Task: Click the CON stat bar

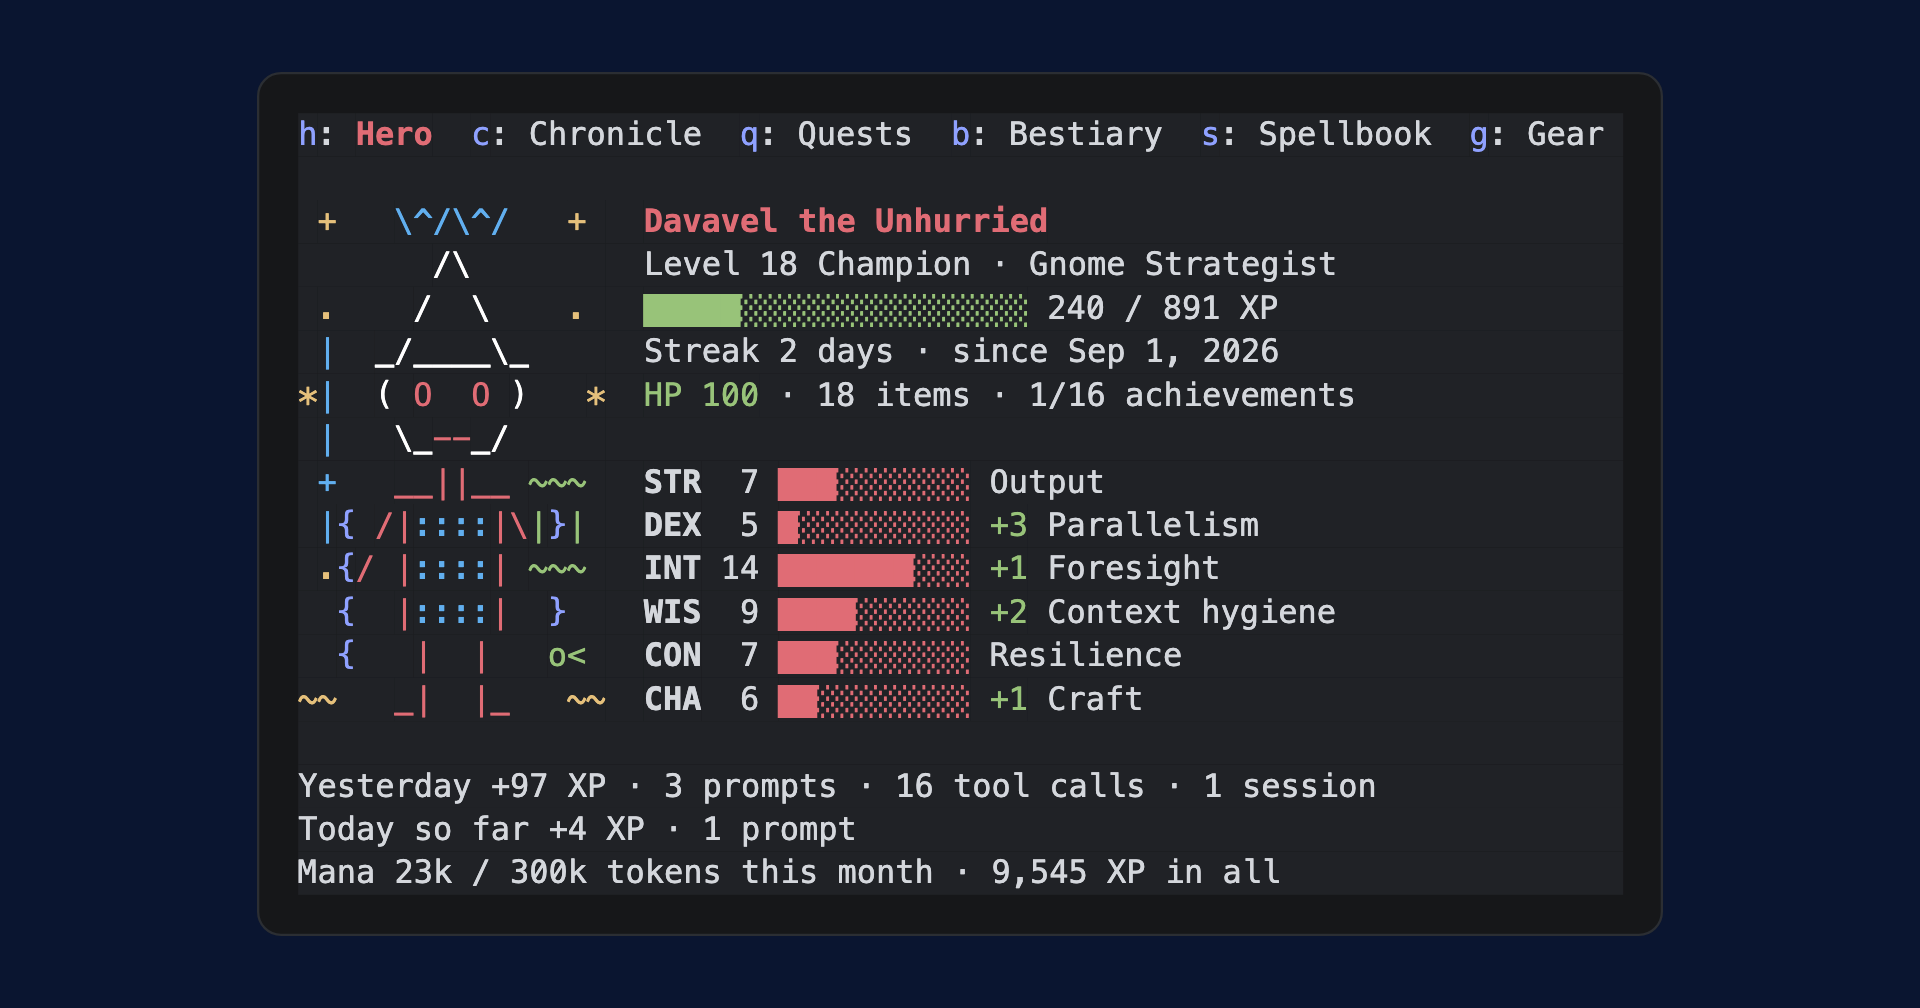Action: (873, 657)
